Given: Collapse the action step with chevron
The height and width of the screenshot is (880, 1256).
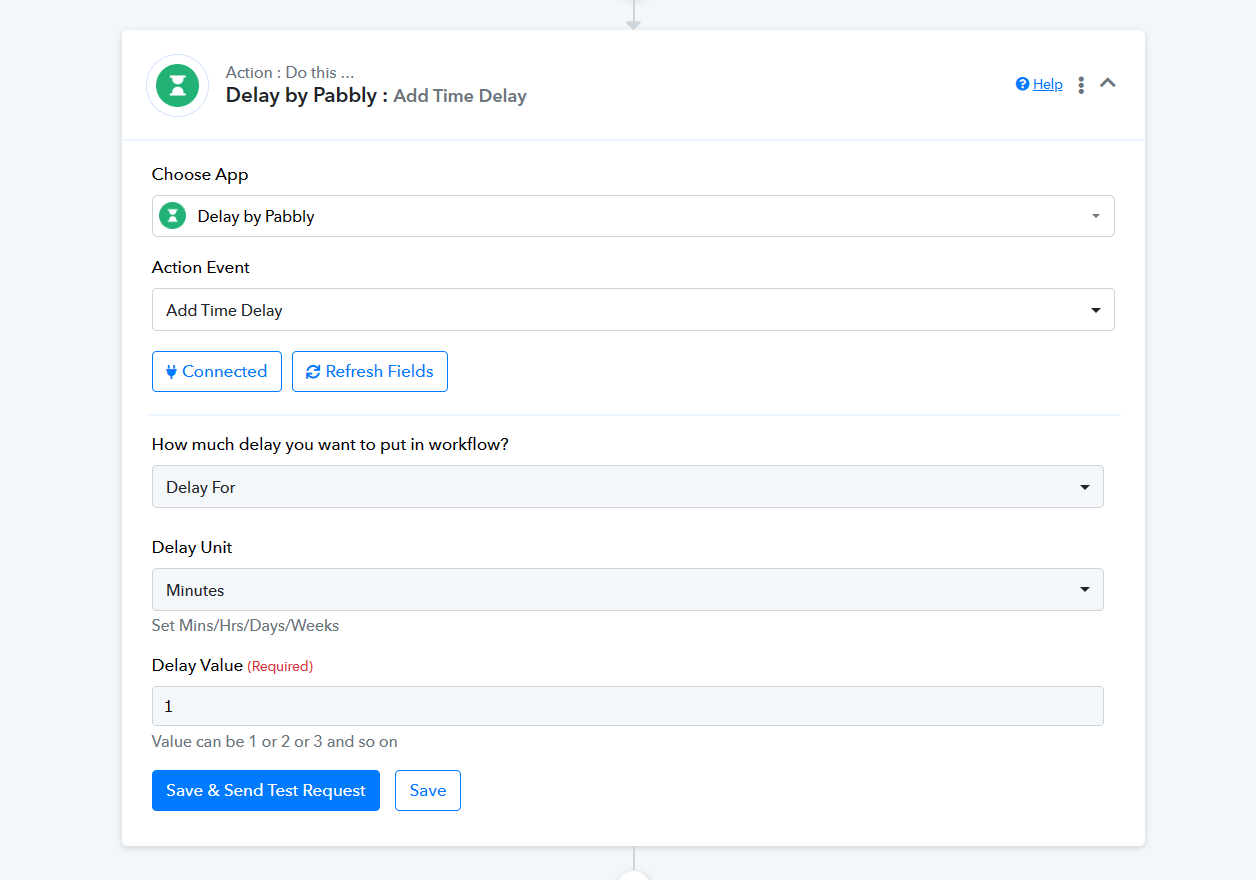Looking at the screenshot, I should 1108,83.
